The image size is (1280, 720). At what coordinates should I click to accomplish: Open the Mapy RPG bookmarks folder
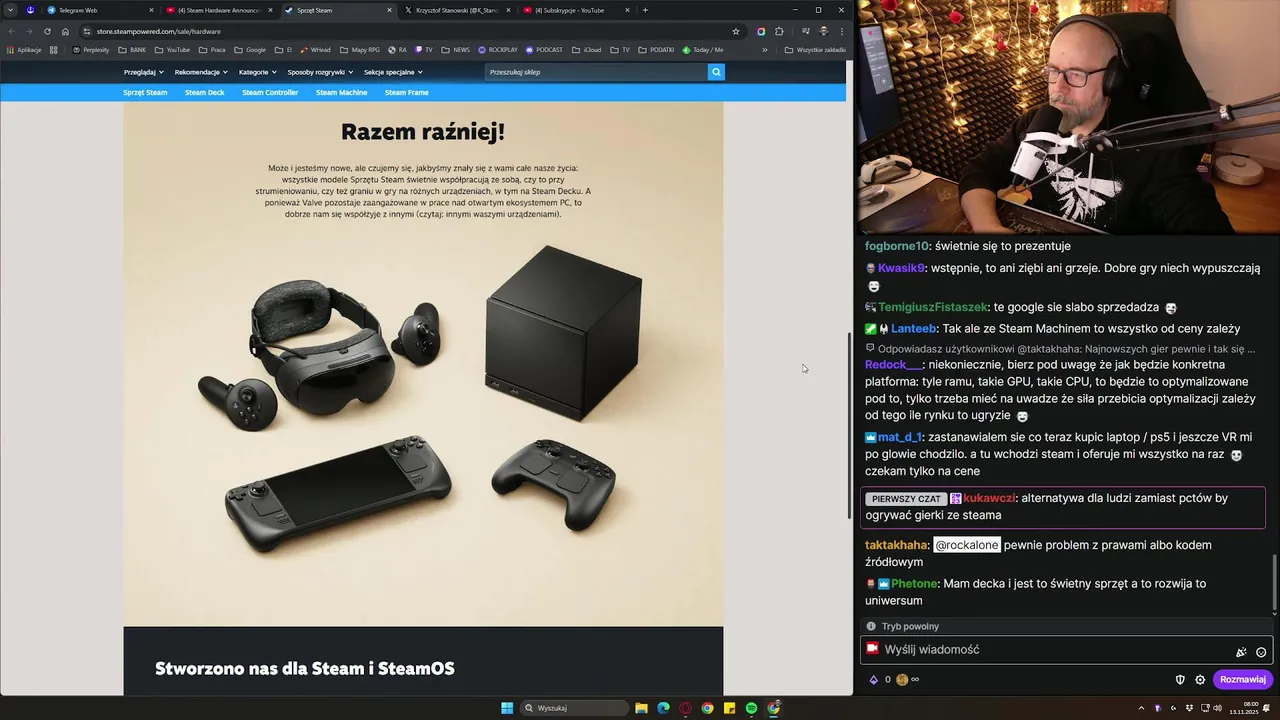(360, 50)
